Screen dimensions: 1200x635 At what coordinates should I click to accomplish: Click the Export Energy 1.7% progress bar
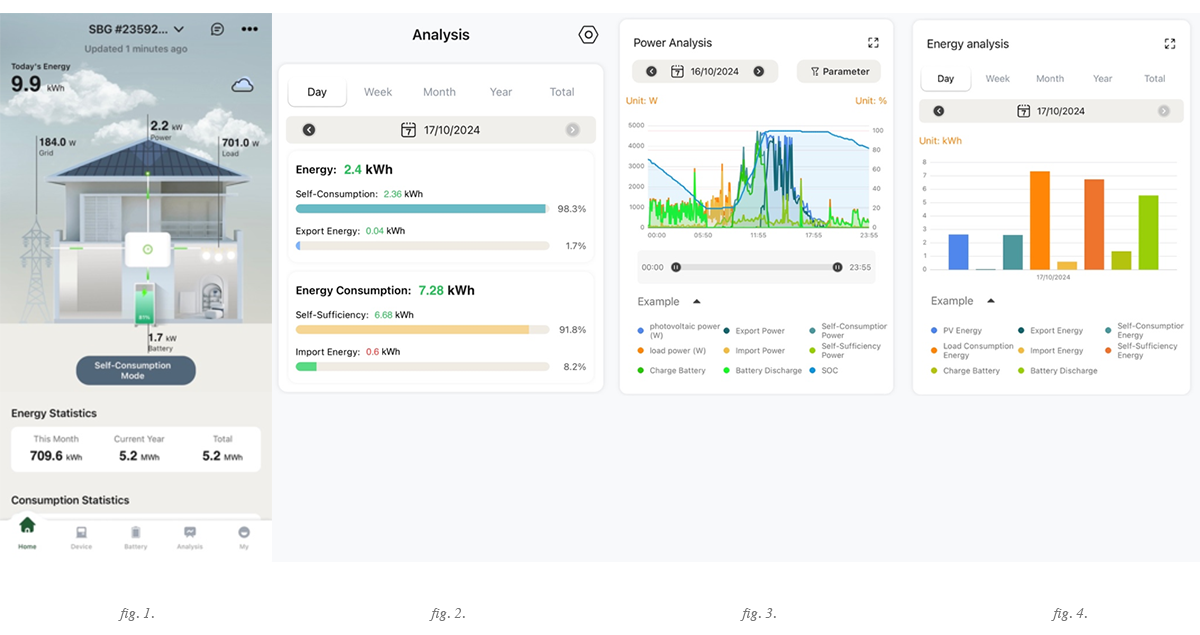423,245
